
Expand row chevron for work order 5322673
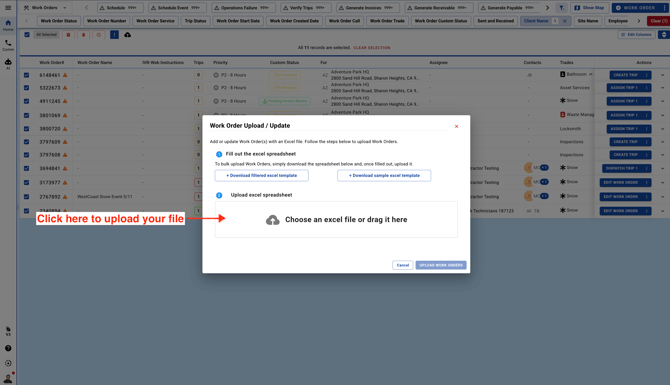(x=662, y=88)
